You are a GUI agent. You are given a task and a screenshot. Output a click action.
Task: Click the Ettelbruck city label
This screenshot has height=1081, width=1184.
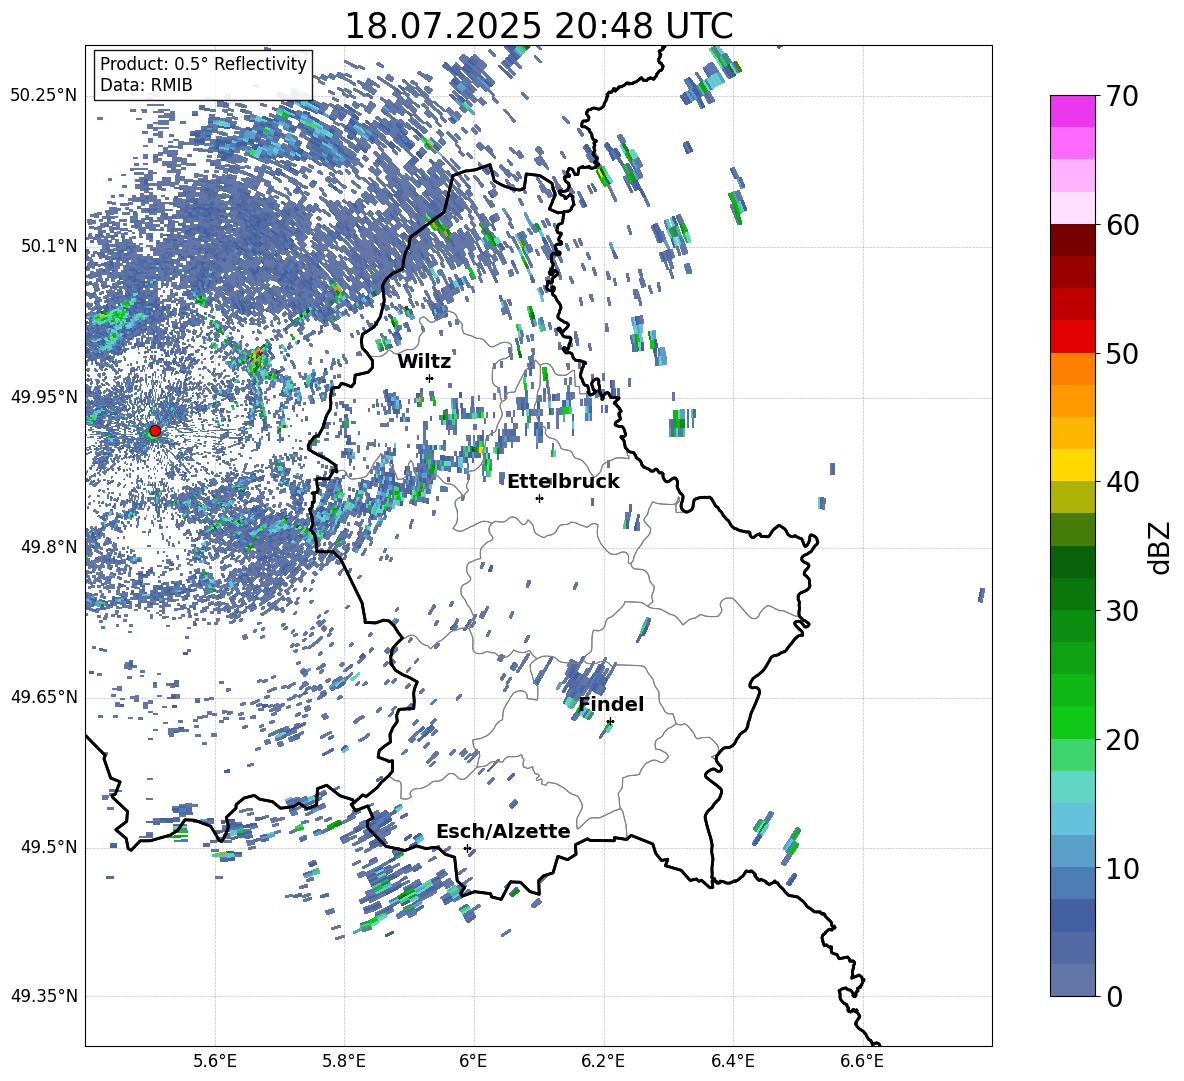(563, 482)
